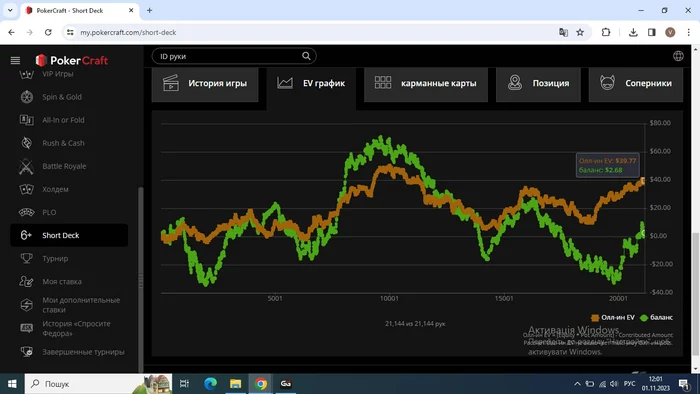Image resolution: width=700 pixels, height=394 pixels.
Task: Open Мои дополнительные ставки icon
Action: 26,305
